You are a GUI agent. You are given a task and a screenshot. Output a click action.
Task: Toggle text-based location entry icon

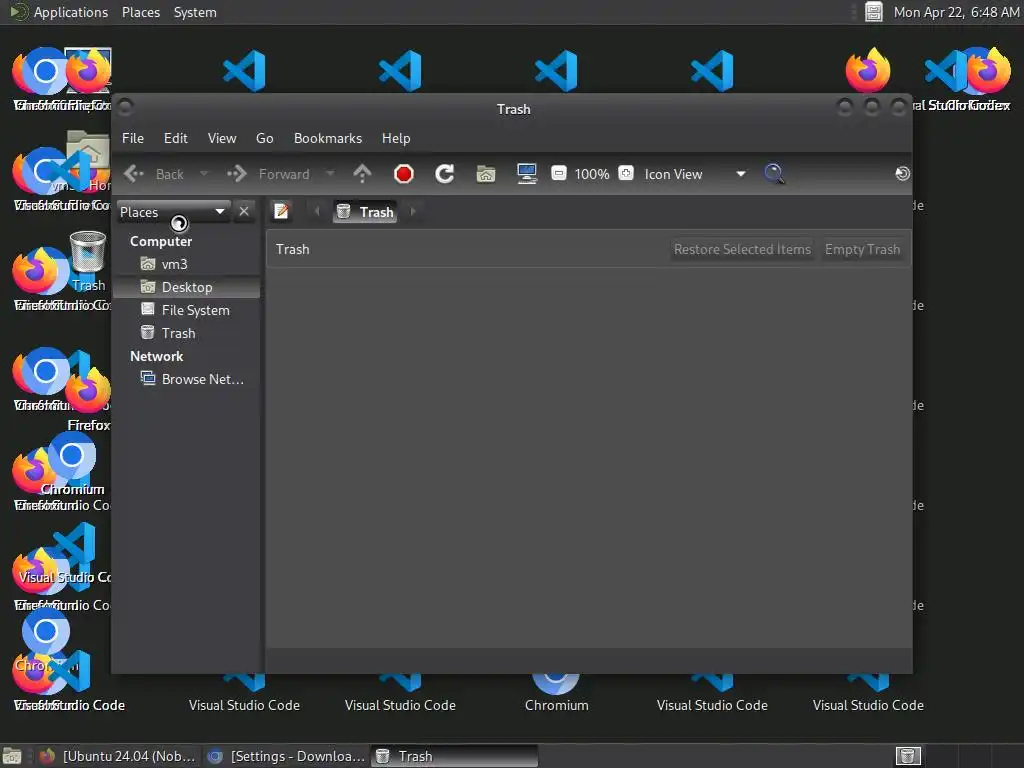281,212
